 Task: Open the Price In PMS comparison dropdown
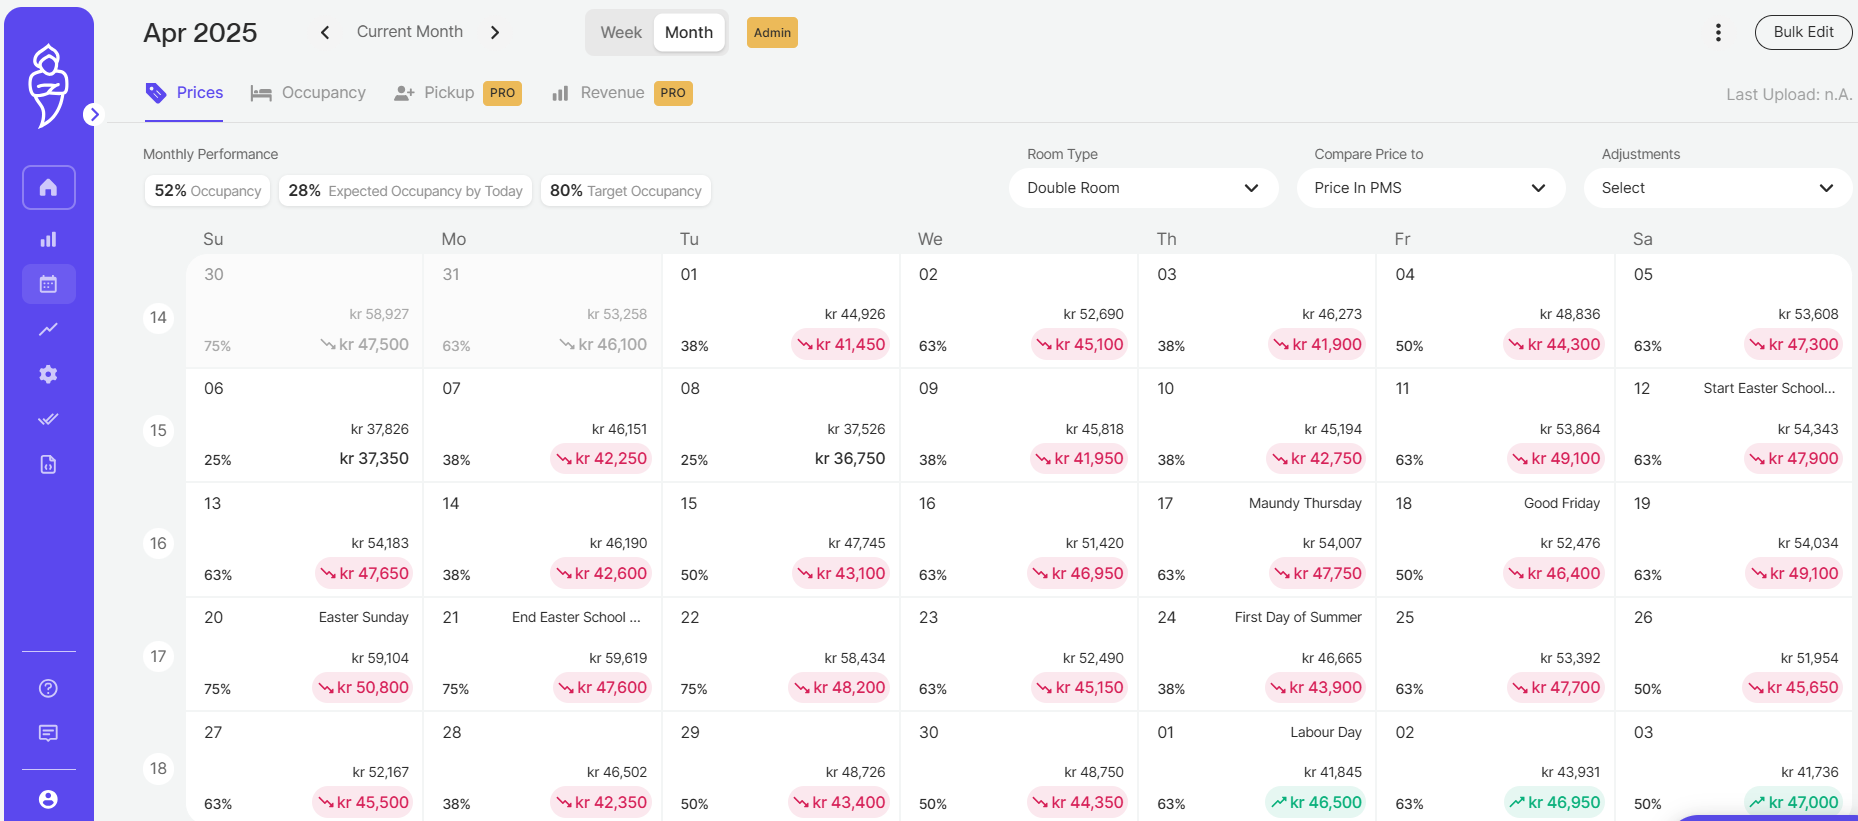click(x=1430, y=188)
